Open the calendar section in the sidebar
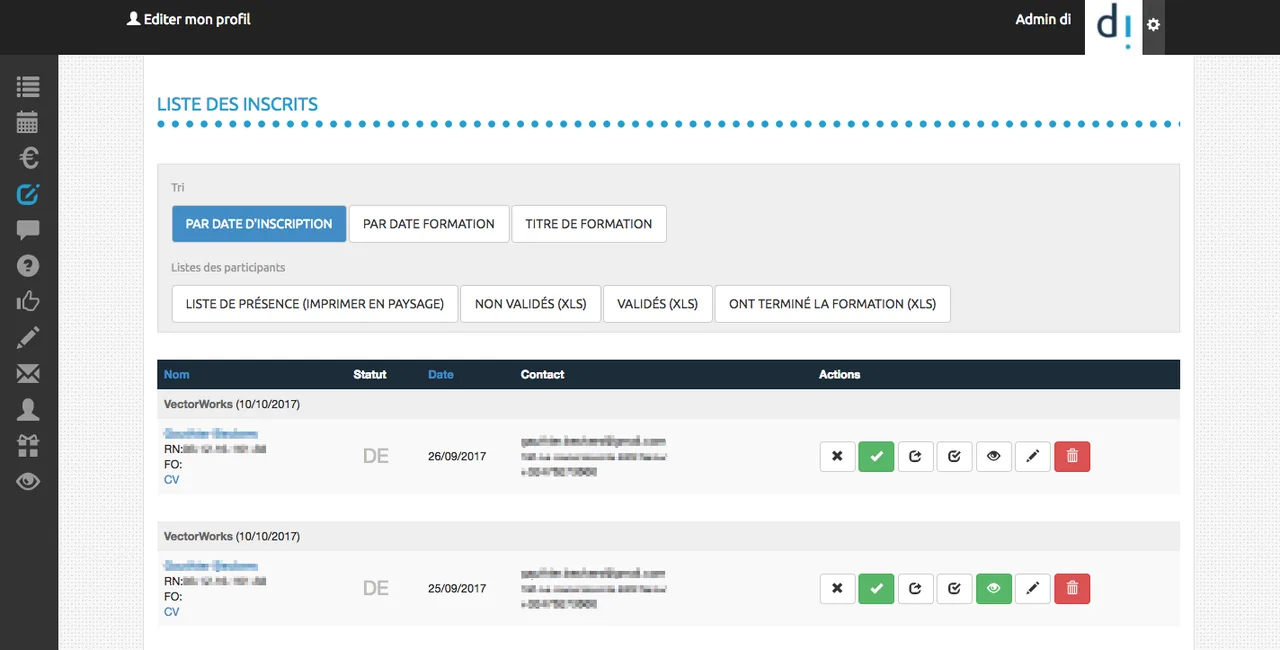The image size is (1280, 650). [28, 122]
